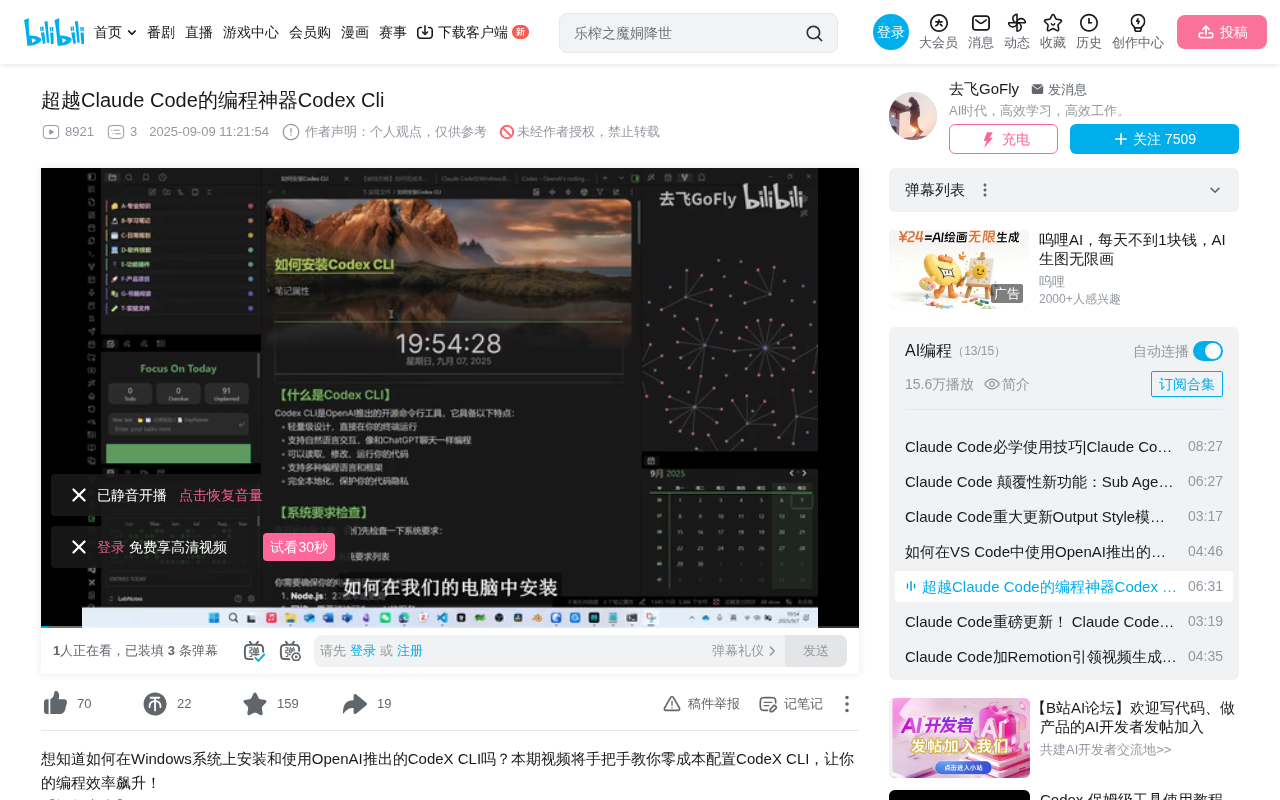Open 收藏 favorites icon
The height and width of the screenshot is (800, 1280).
coord(1053,32)
